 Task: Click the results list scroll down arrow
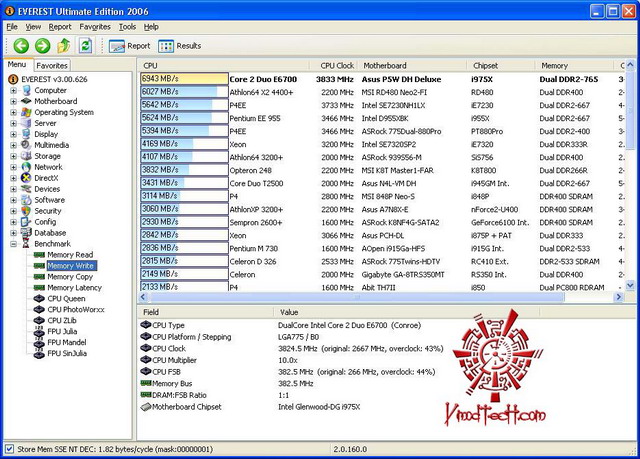tap(630, 286)
